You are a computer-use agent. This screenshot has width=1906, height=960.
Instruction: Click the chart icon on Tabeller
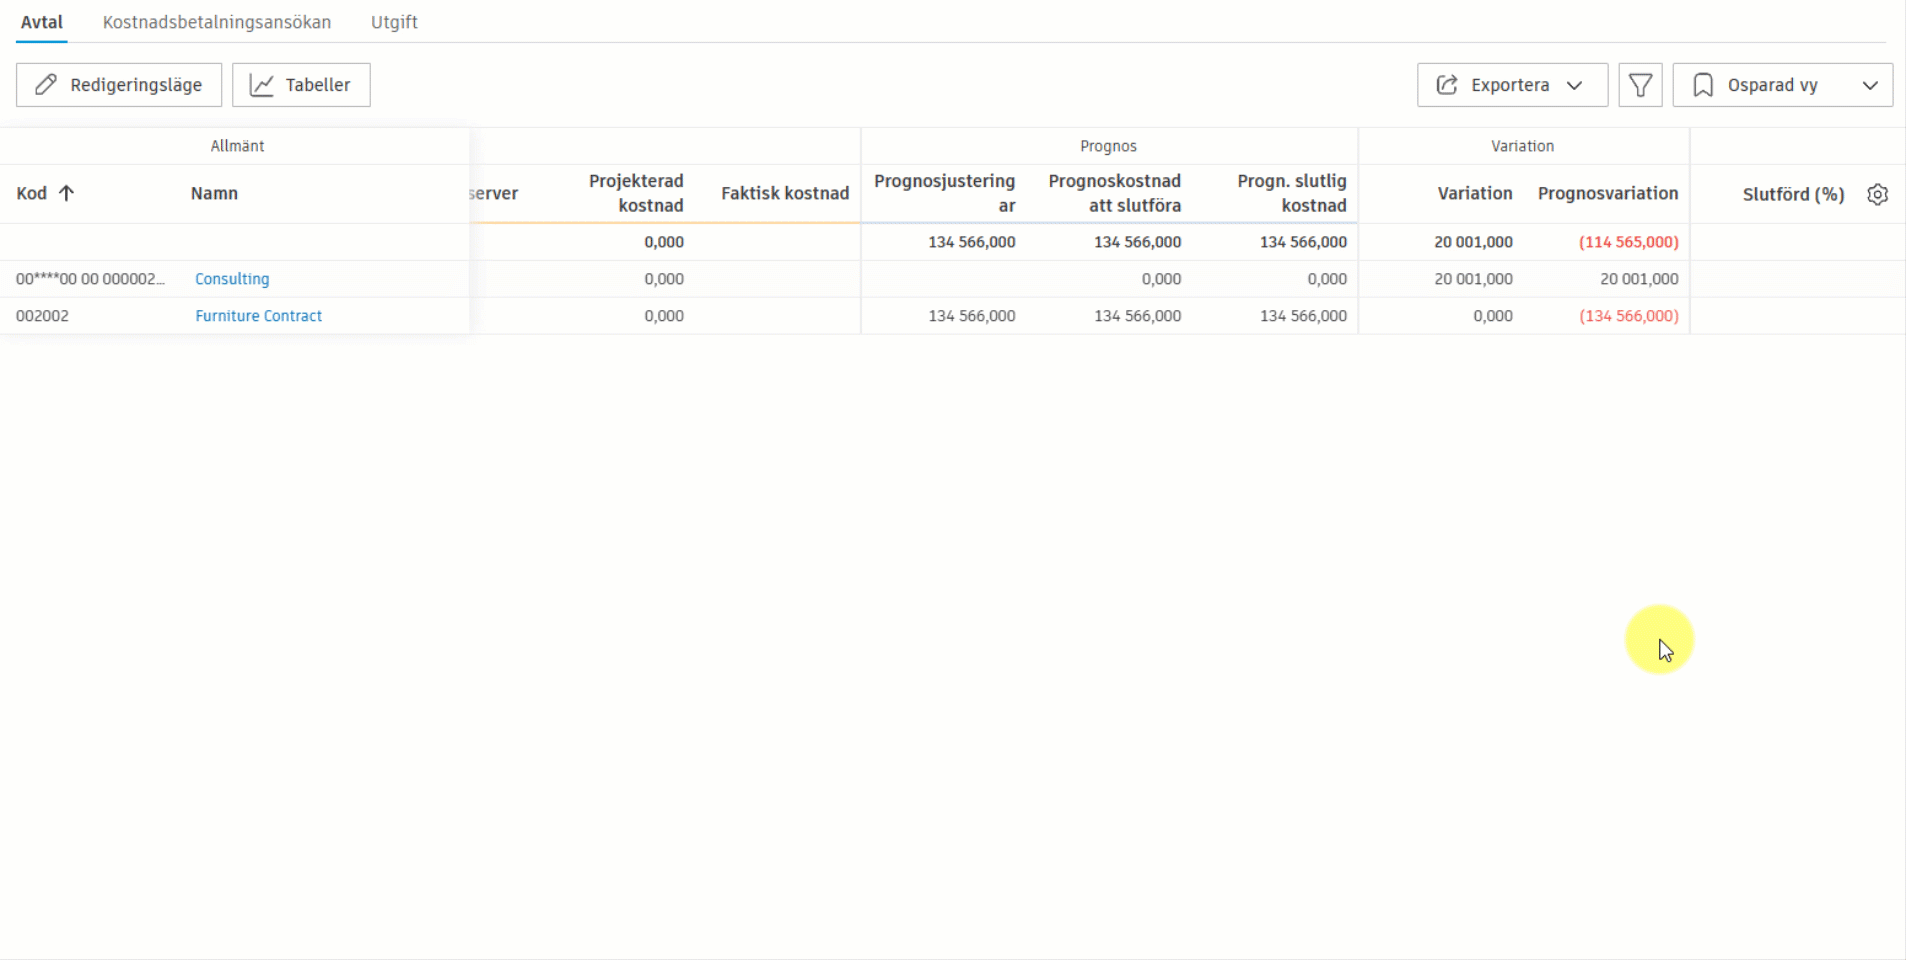tap(262, 85)
